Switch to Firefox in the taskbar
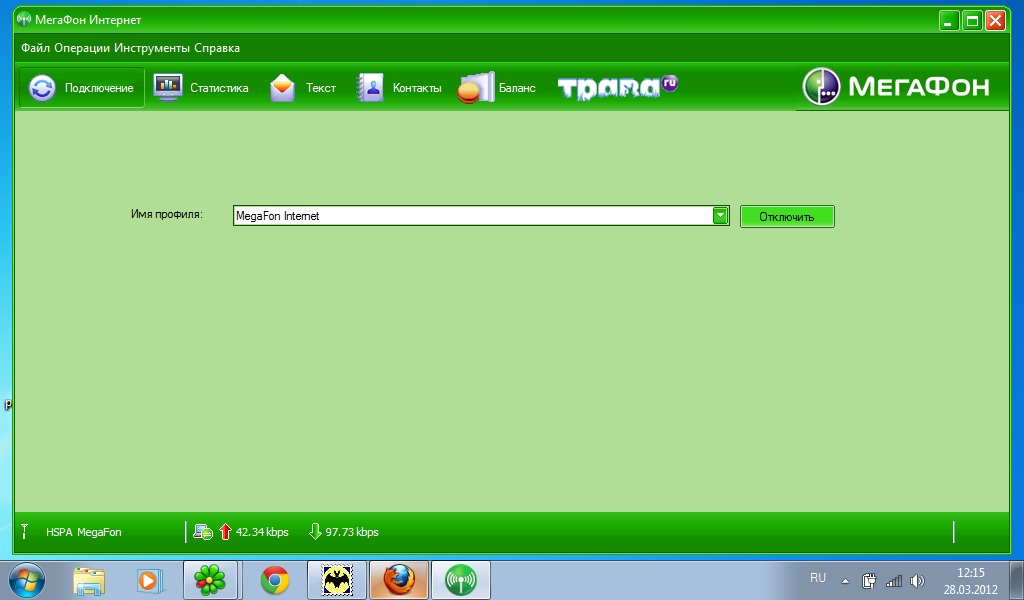The width and height of the screenshot is (1024, 600). (399, 580)
